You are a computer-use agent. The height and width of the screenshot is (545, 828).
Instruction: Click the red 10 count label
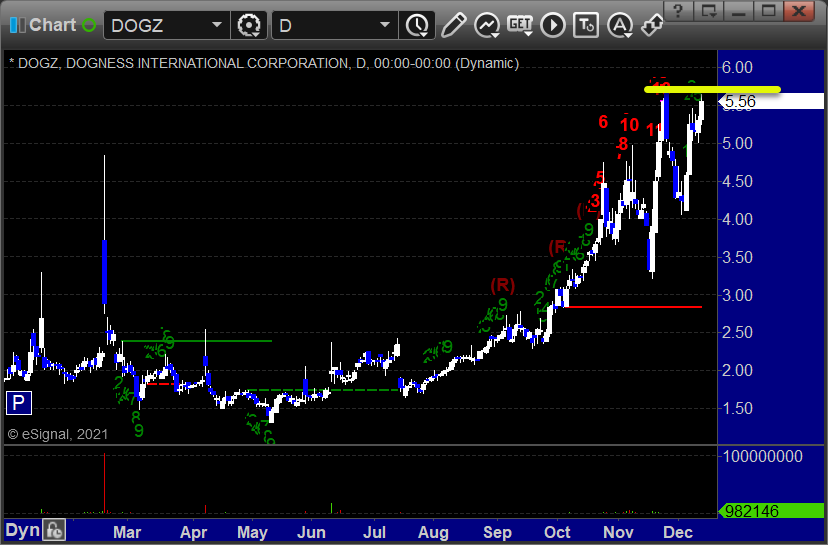tap(629, 125)
